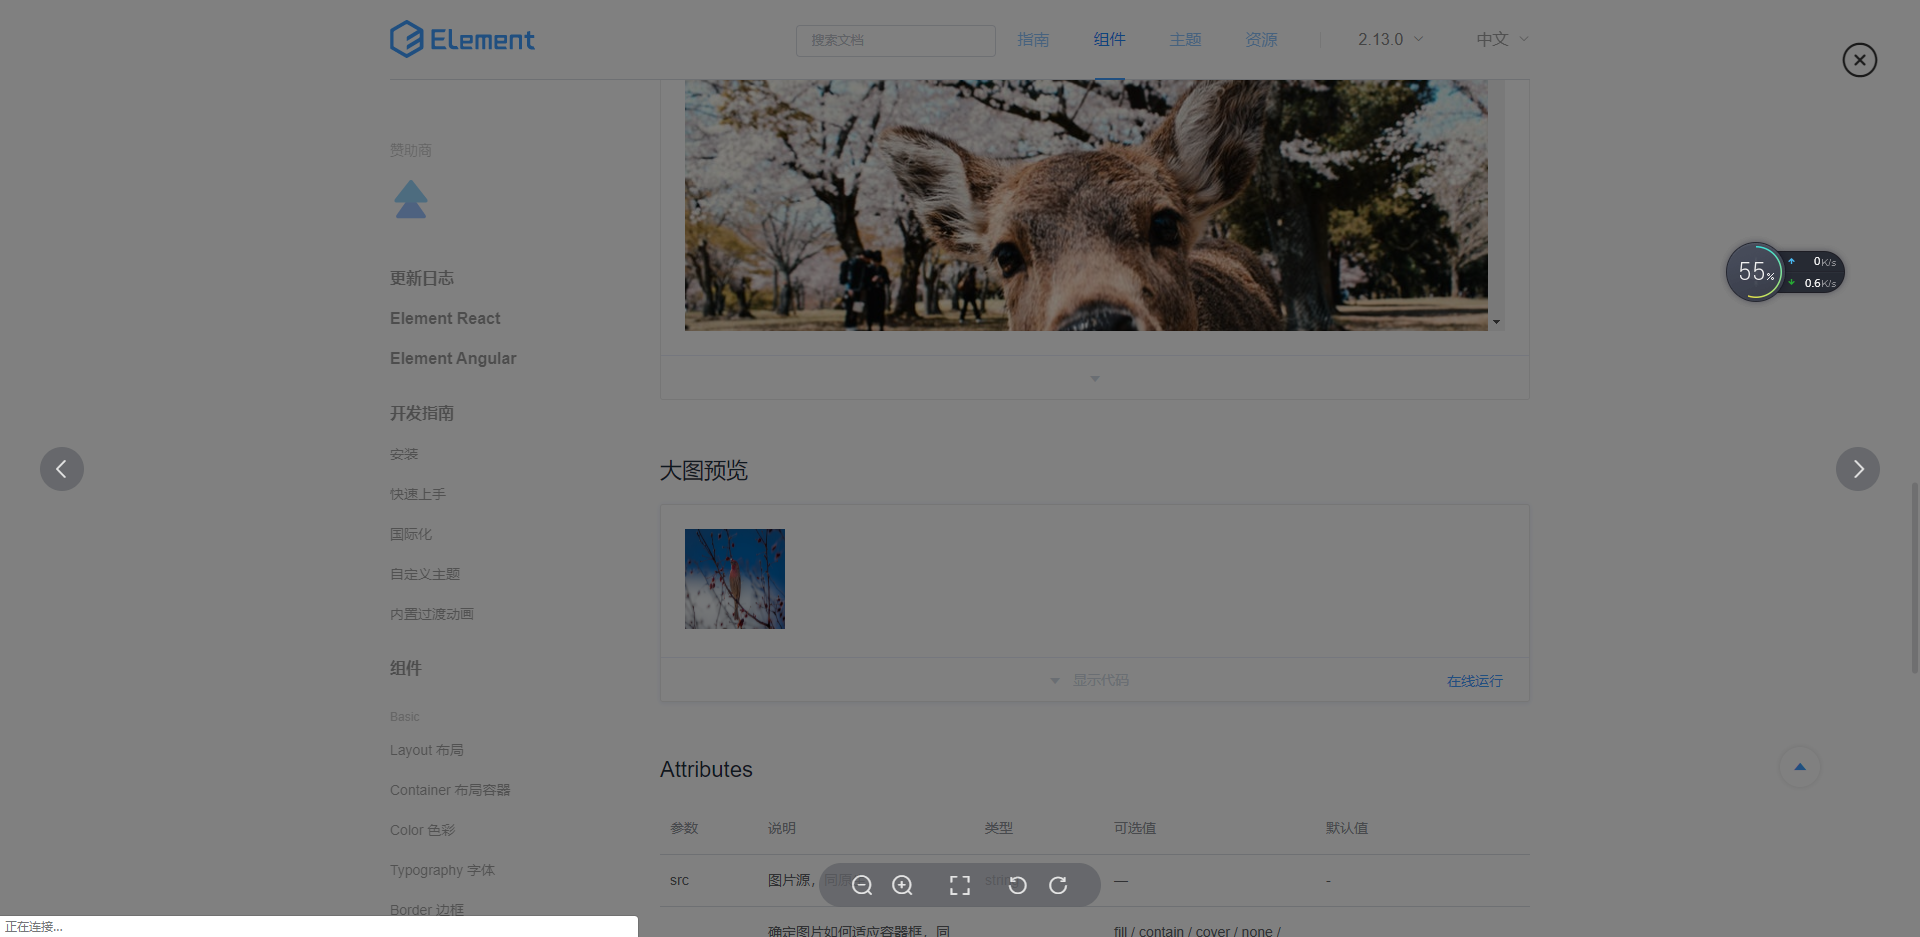
Task: Click the sponsor logo in sidebar
Action: click(411, 199)
